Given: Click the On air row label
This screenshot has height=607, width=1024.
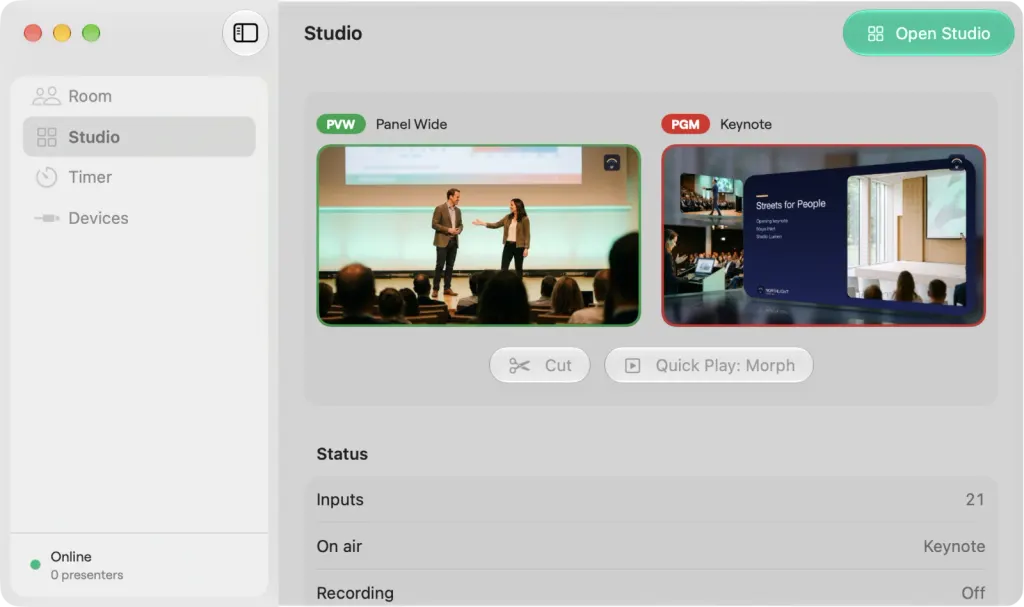Looking at the screenshot, I should coord(339,546).
